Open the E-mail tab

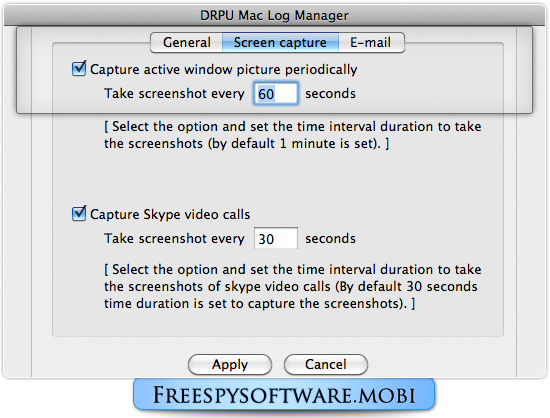point(371,43)
